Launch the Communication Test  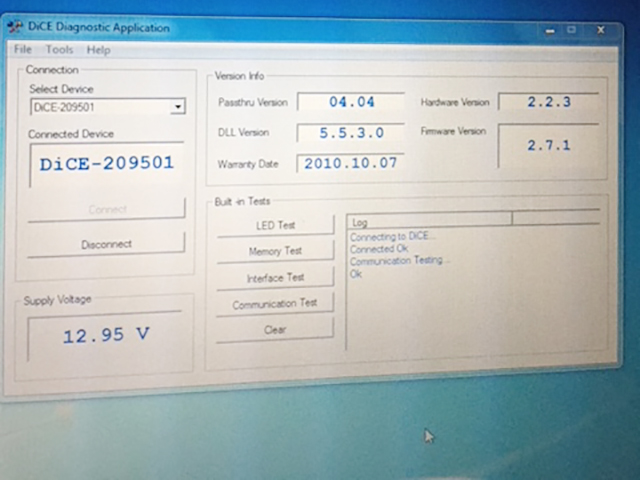click(x=275, y=303)
